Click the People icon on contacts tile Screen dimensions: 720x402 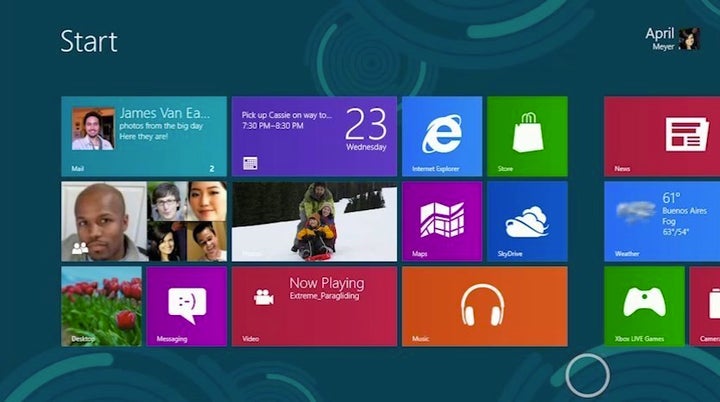click(x=80, y=249)
